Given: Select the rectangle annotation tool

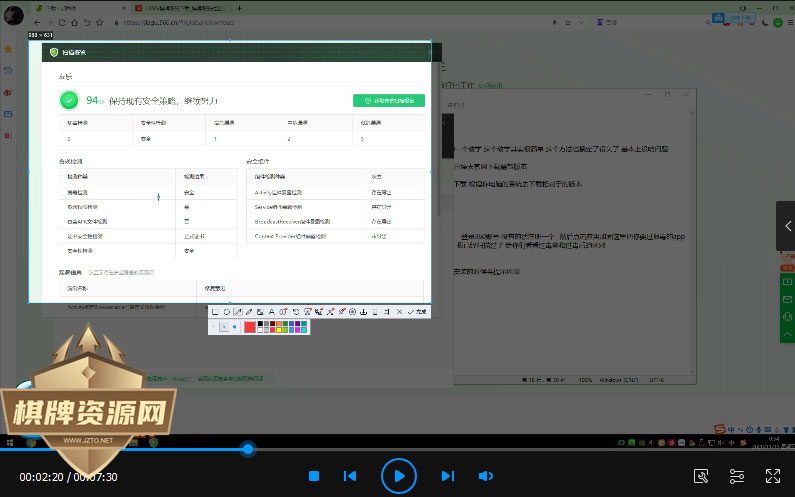Looking at the screenshot, I should (x=215, y=312).
